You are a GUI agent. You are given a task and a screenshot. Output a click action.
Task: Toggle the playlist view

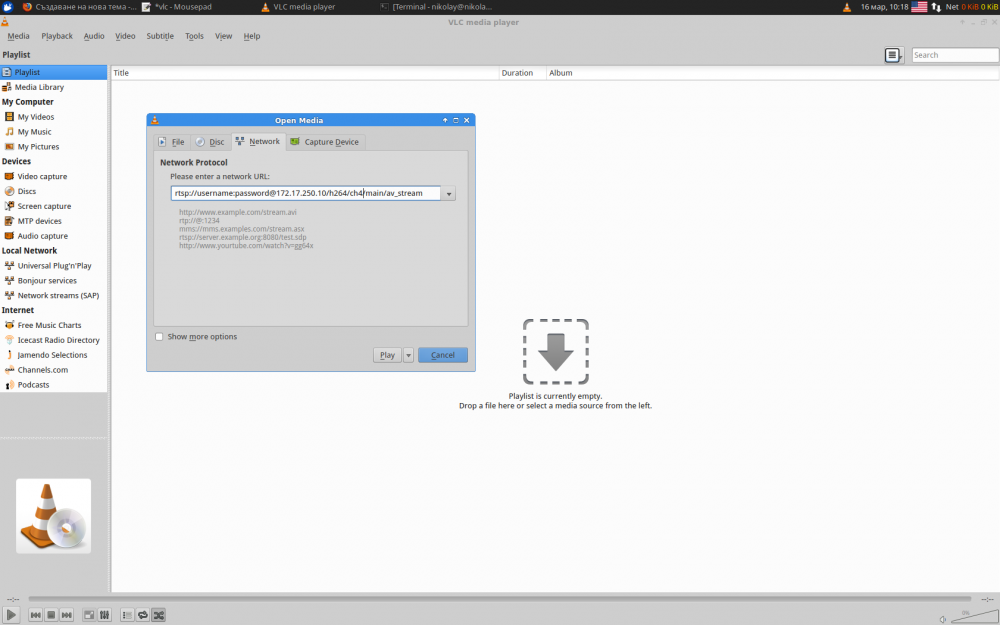(126, 614)
